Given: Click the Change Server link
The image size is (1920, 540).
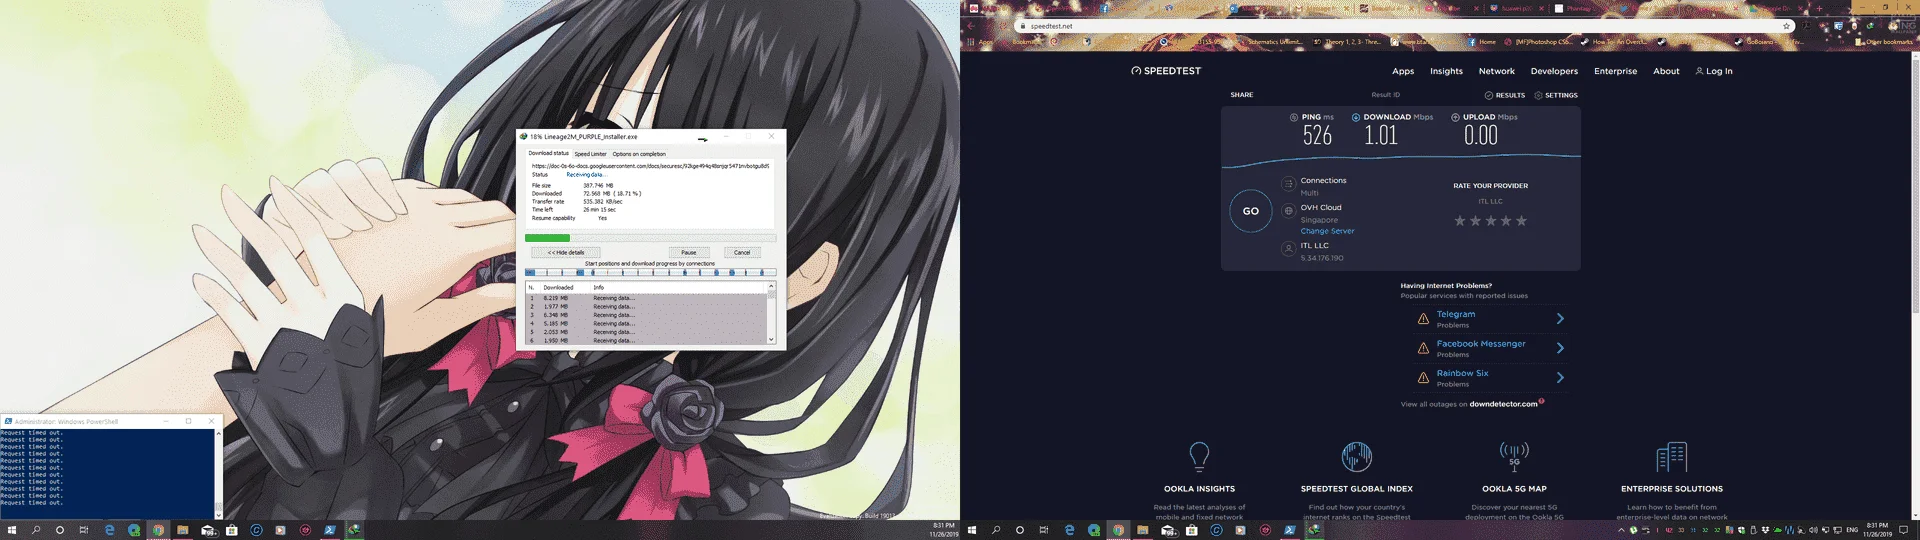Looking at the screenshot, I should tap(1327, 231).
